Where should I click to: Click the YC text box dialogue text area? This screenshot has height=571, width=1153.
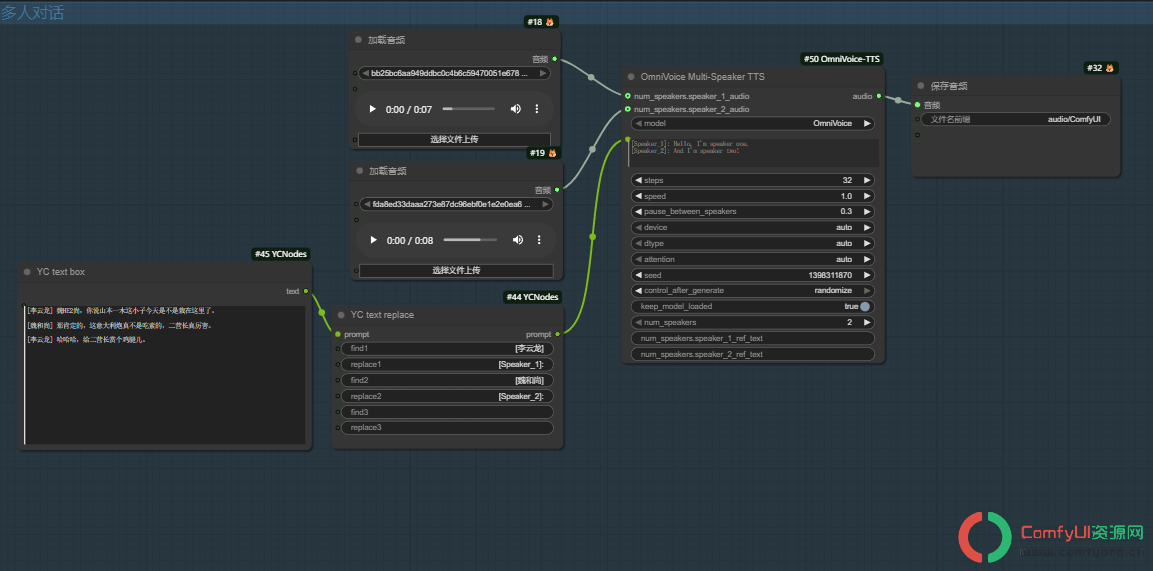[165, 375]
